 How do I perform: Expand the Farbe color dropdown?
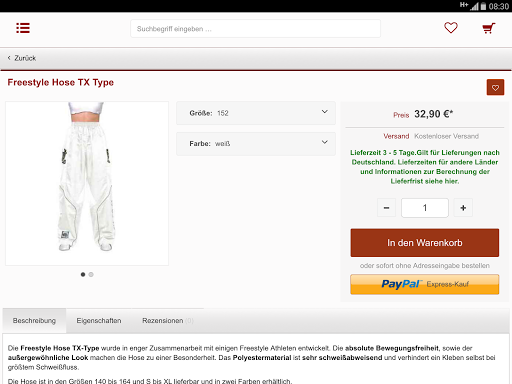[256, 144]
